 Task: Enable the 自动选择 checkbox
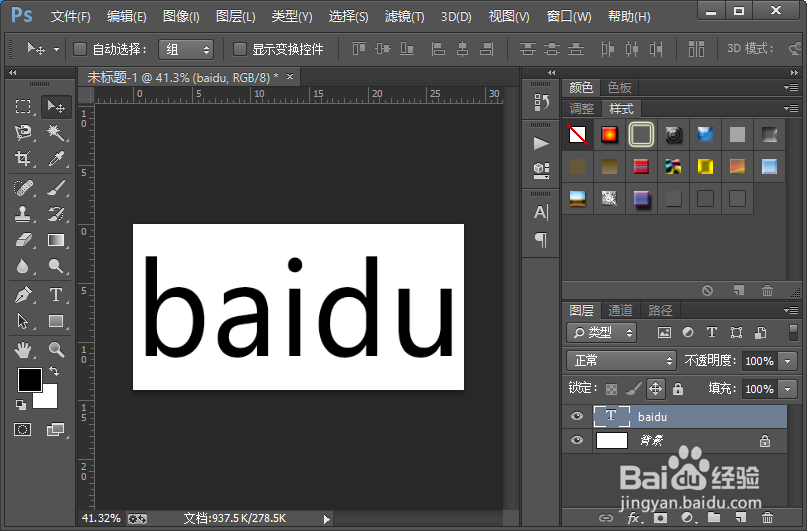[80, 49]
